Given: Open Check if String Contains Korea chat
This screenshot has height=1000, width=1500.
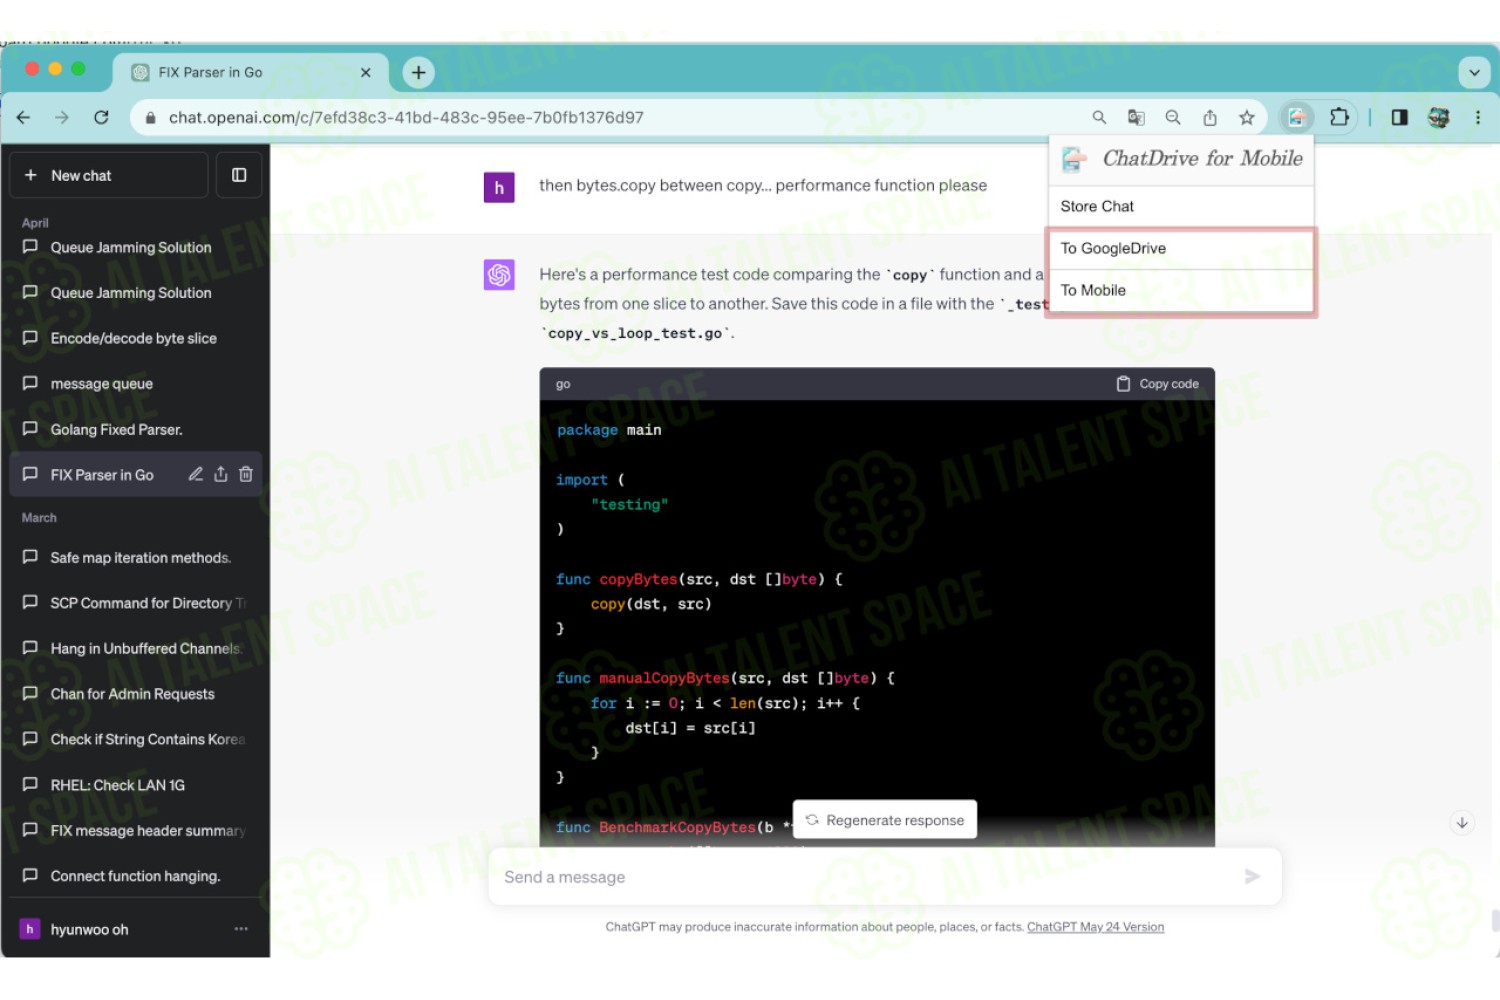Looking at the screenshot, I should pos(135,739).
